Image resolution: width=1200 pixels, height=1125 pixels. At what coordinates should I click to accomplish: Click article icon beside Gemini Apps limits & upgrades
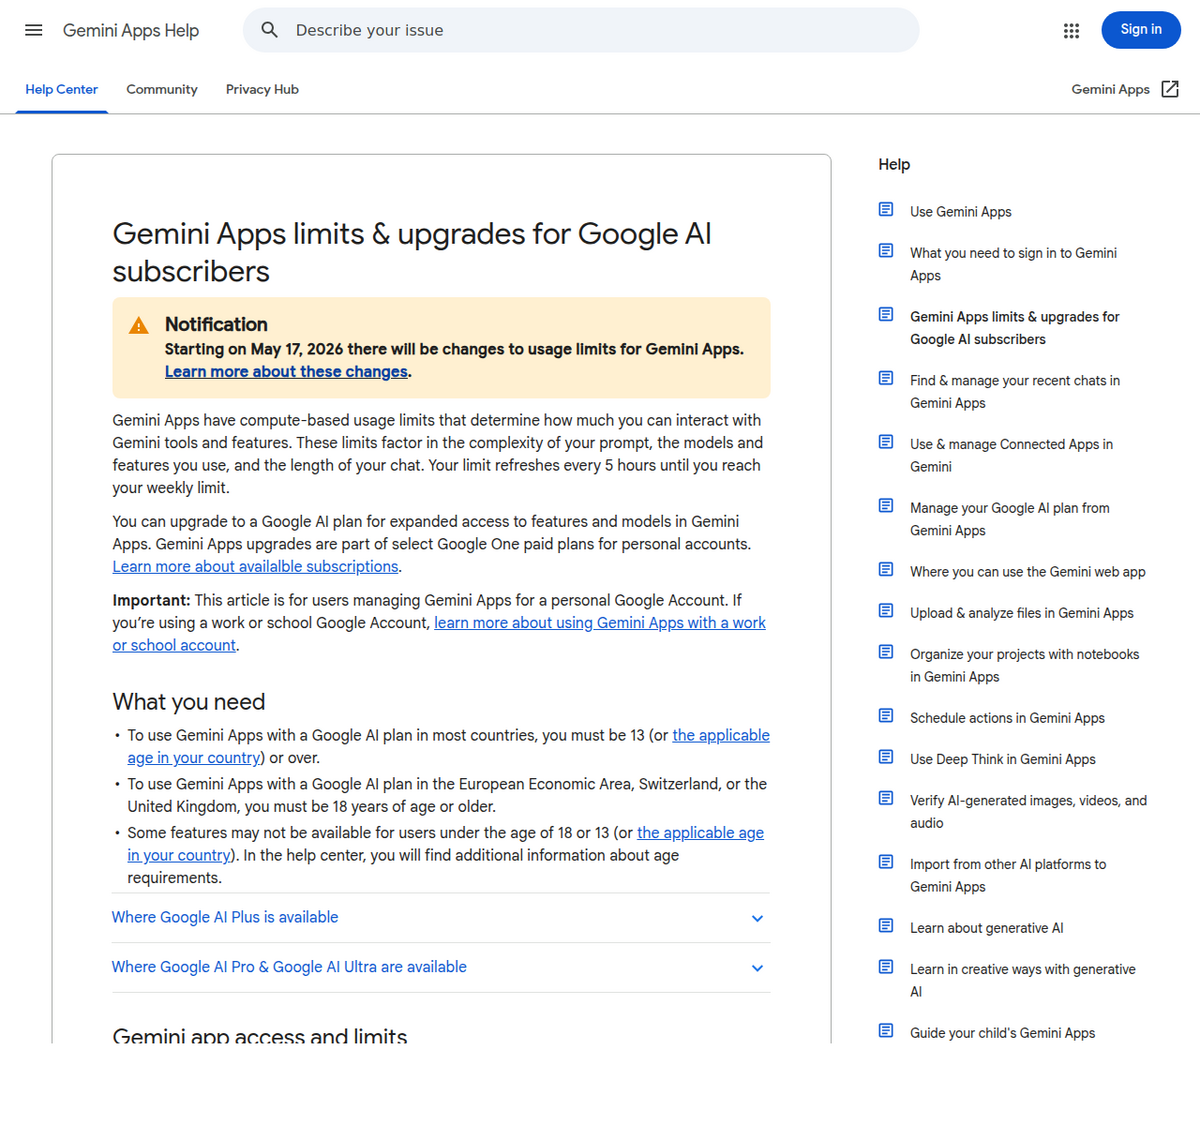[x=886, y=315]
